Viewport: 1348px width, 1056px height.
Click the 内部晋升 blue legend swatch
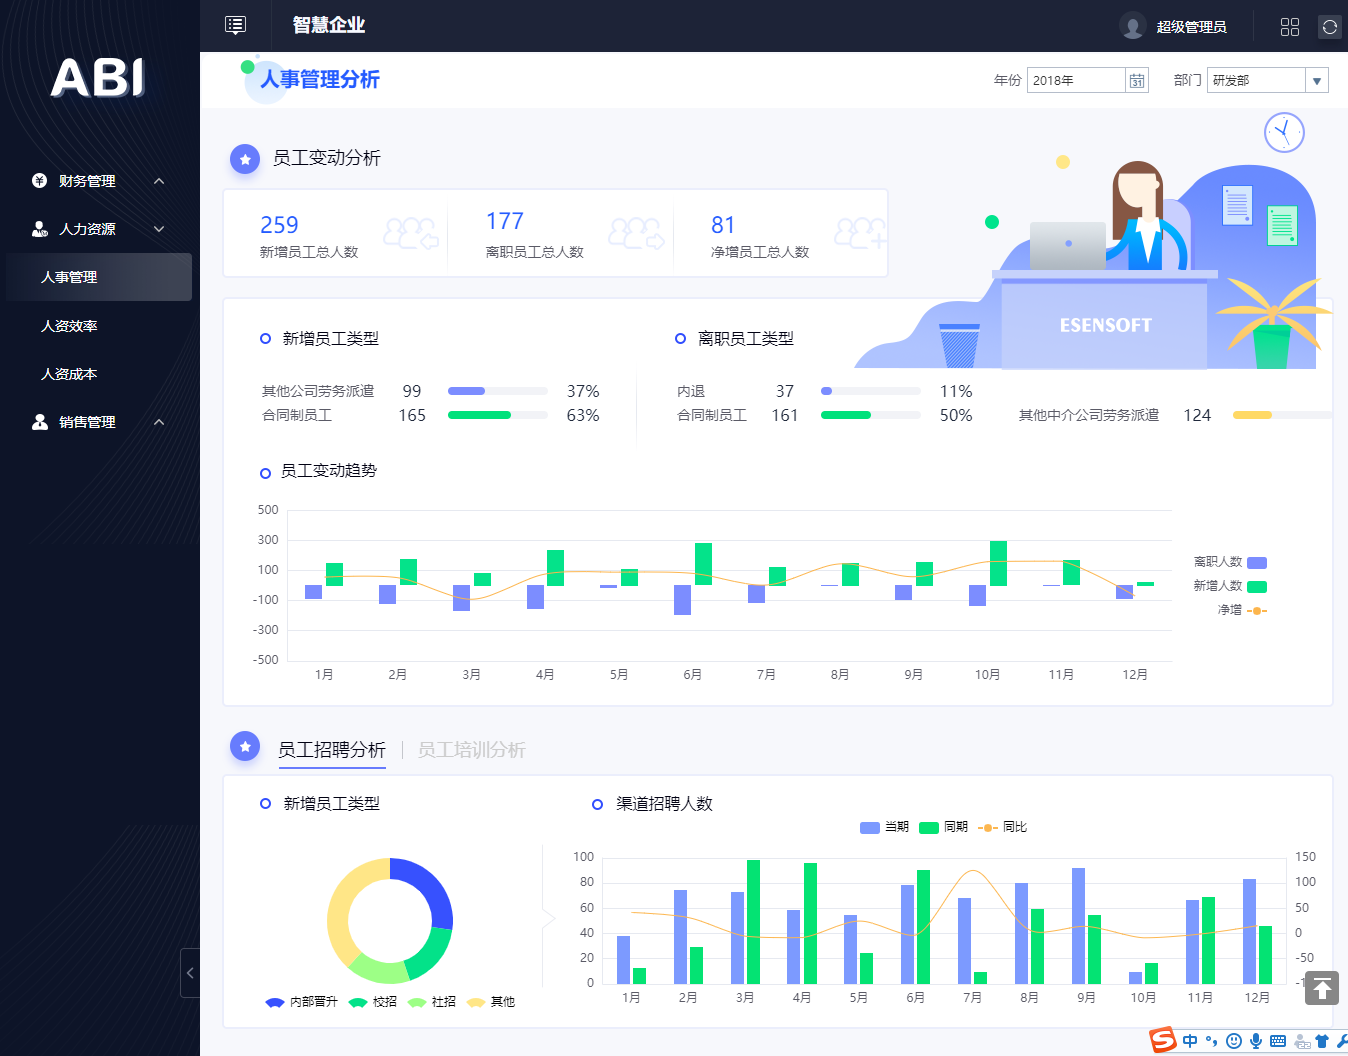(275, 1002)
